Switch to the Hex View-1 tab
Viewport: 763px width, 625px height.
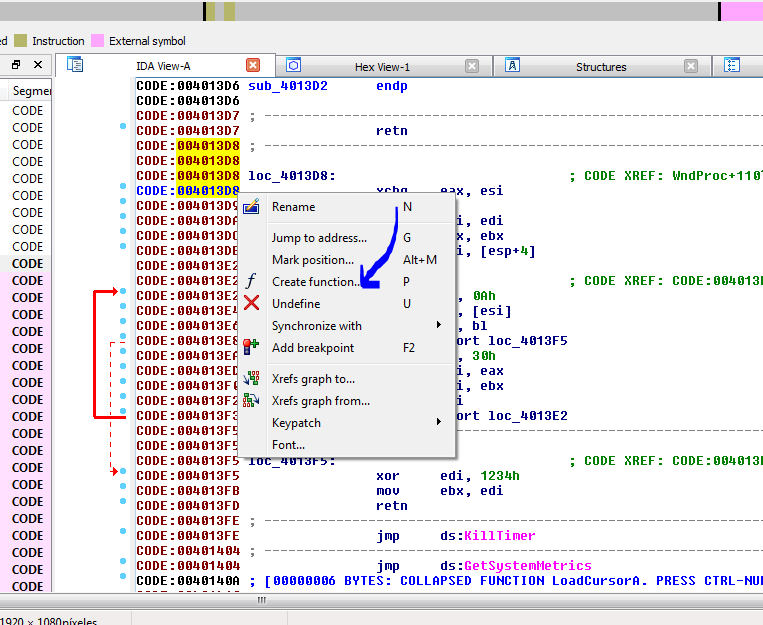click(382, 67)
